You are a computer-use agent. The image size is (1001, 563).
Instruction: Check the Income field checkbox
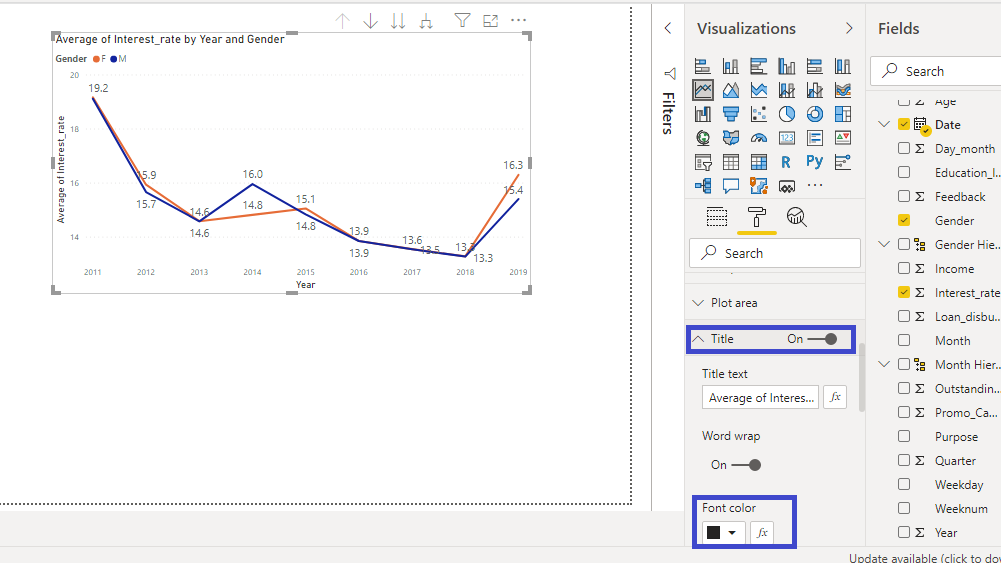pyautogui.click(x=904, y=269)
